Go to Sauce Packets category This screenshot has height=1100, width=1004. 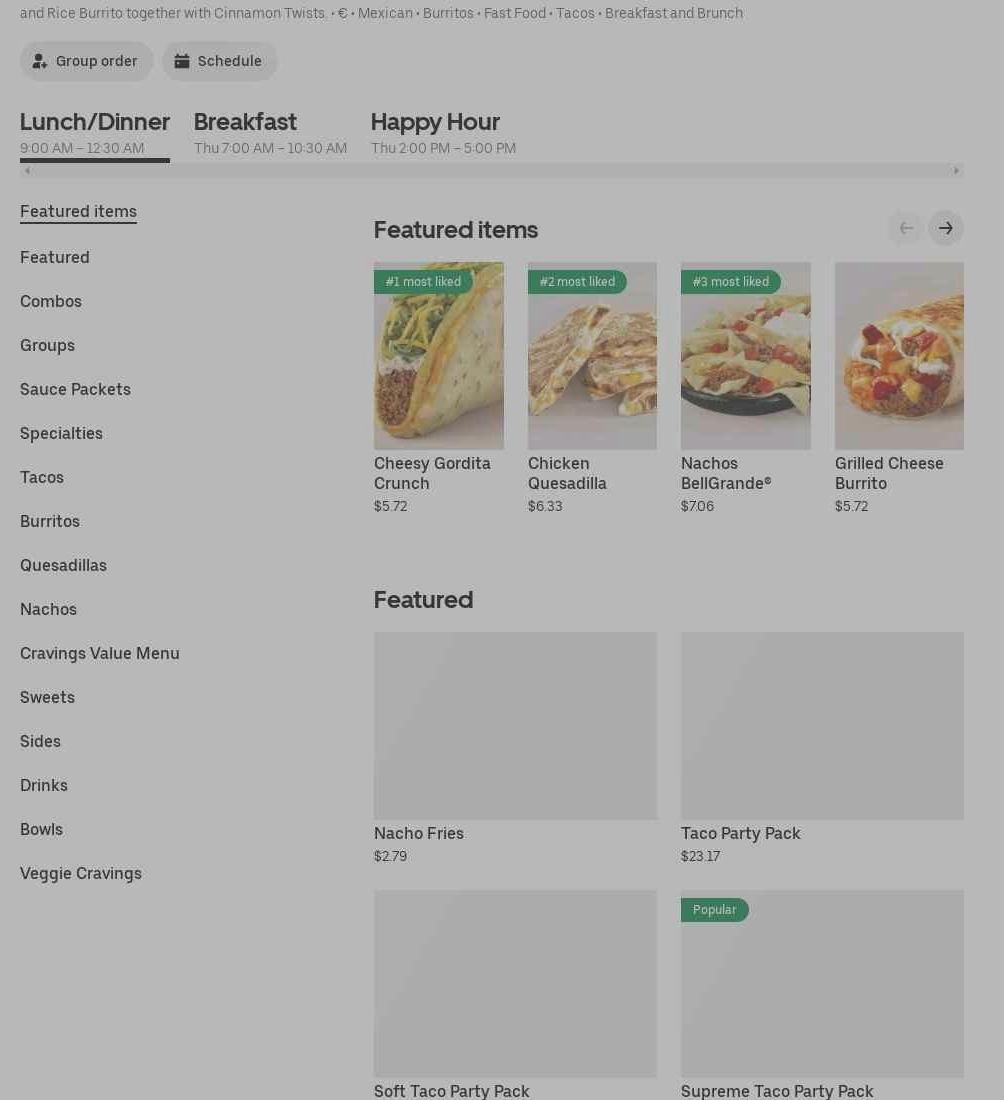[75, 389]
